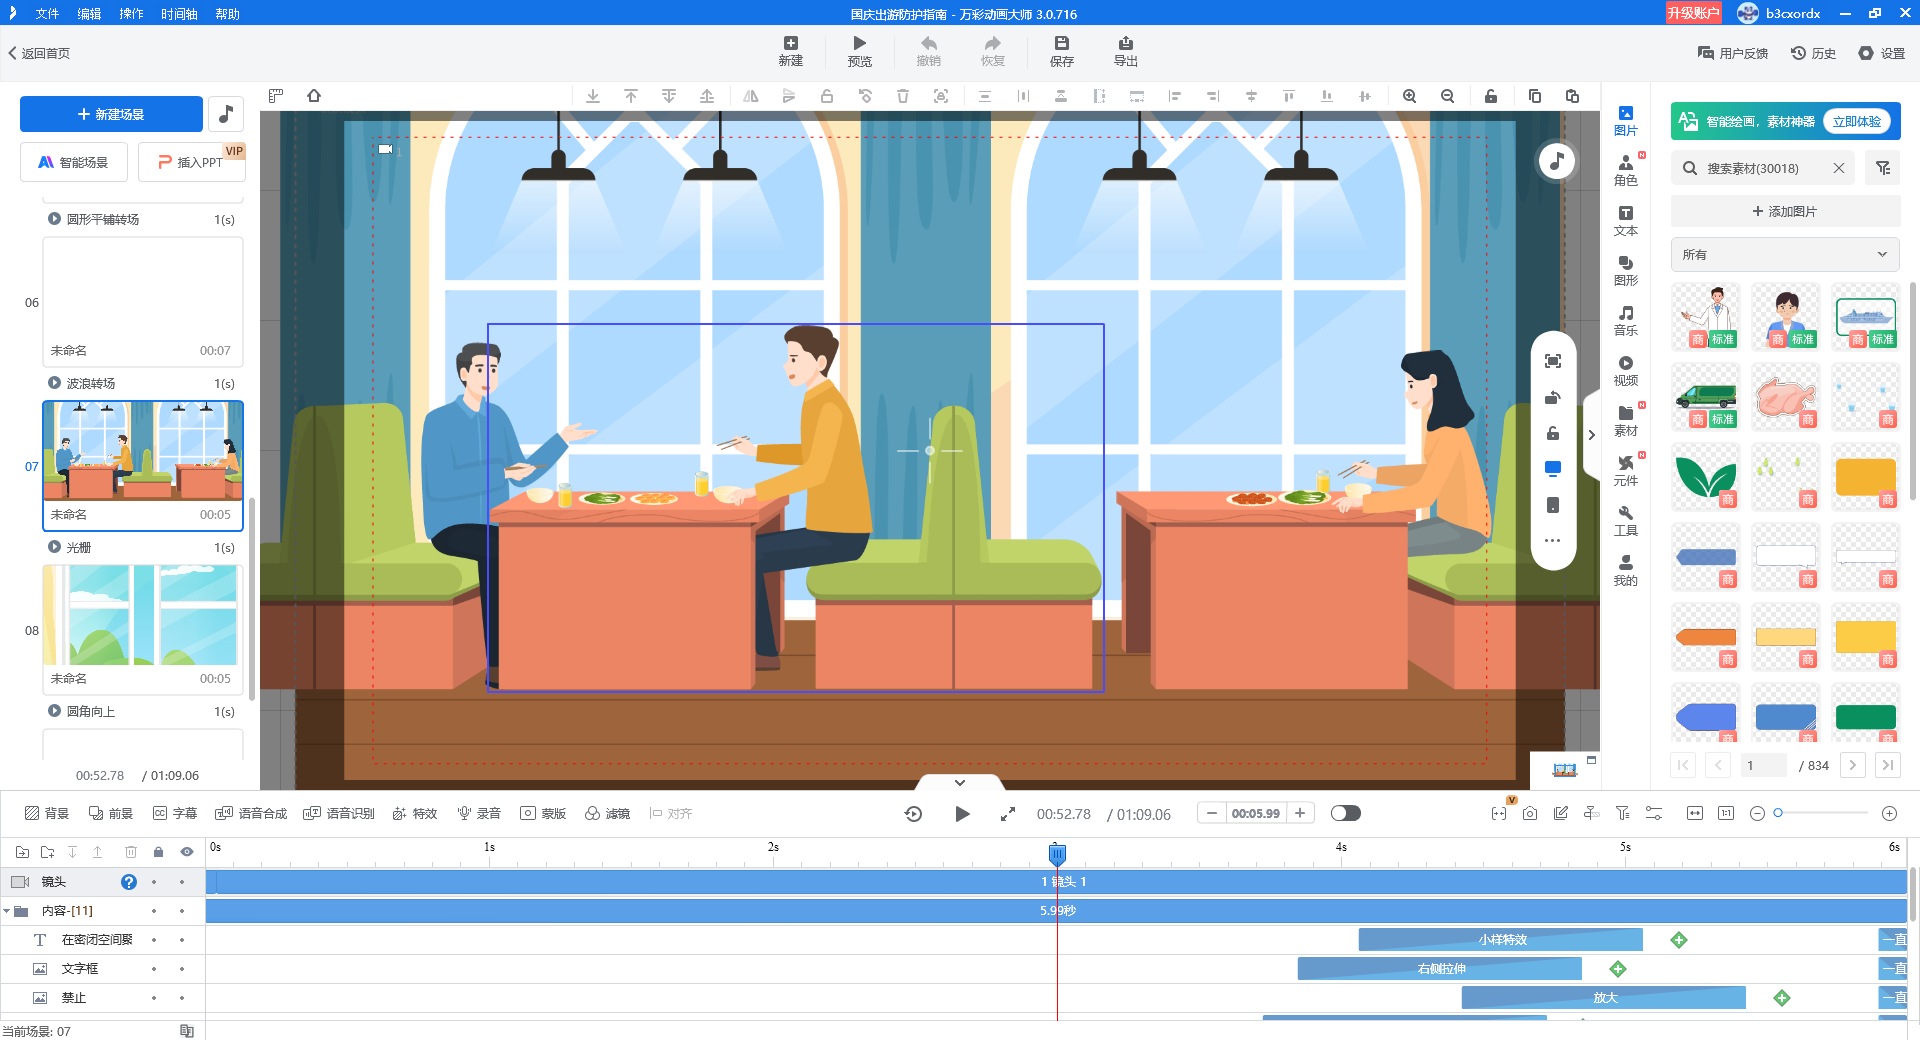The width and height of the screenshot is (1920, 1040).
Task: Open the 编辑 menu
Action: tap(89, 14)
